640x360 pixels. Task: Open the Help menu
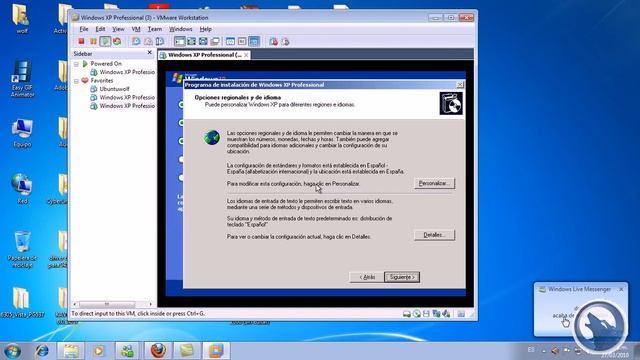click(205, 29)
